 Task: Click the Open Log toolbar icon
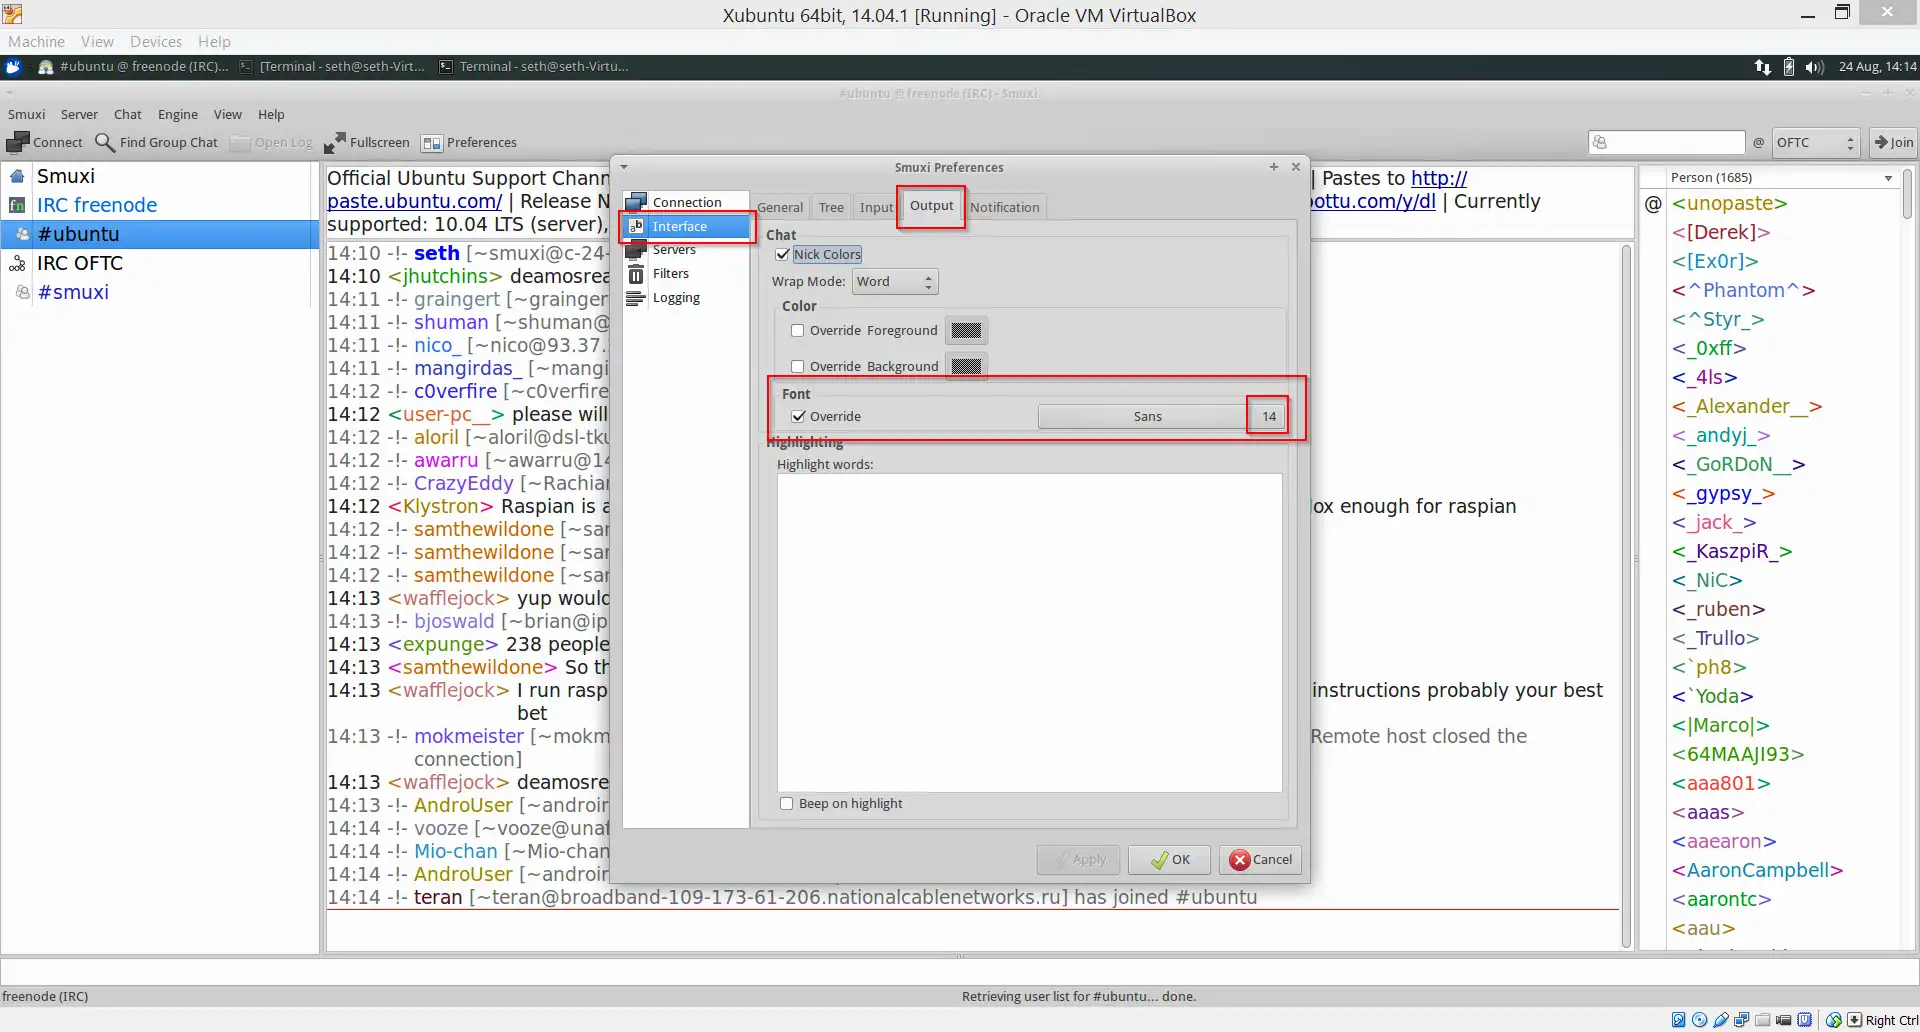click(240, 143)
